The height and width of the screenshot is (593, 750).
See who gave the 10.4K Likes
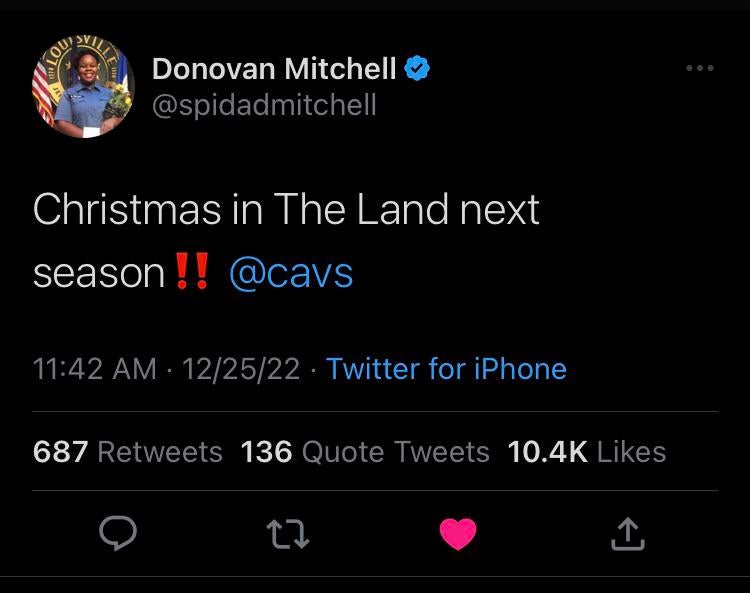point(586,452)
